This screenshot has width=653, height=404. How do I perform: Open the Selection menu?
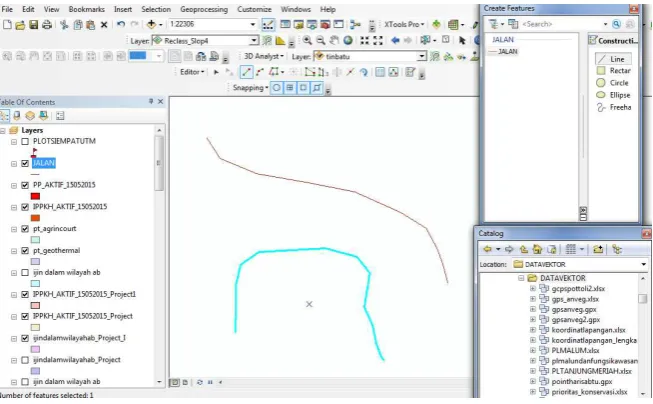156,9
